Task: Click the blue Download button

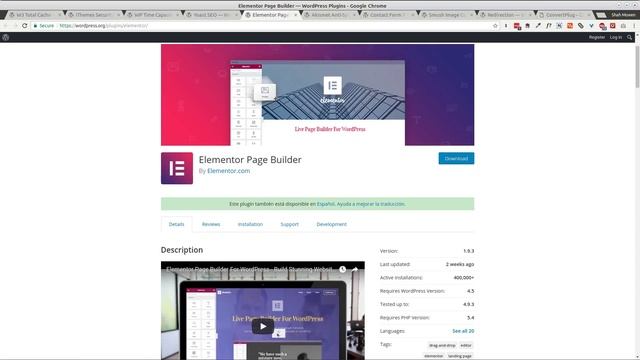Action: pyautogui.click(x=456, y=158)
